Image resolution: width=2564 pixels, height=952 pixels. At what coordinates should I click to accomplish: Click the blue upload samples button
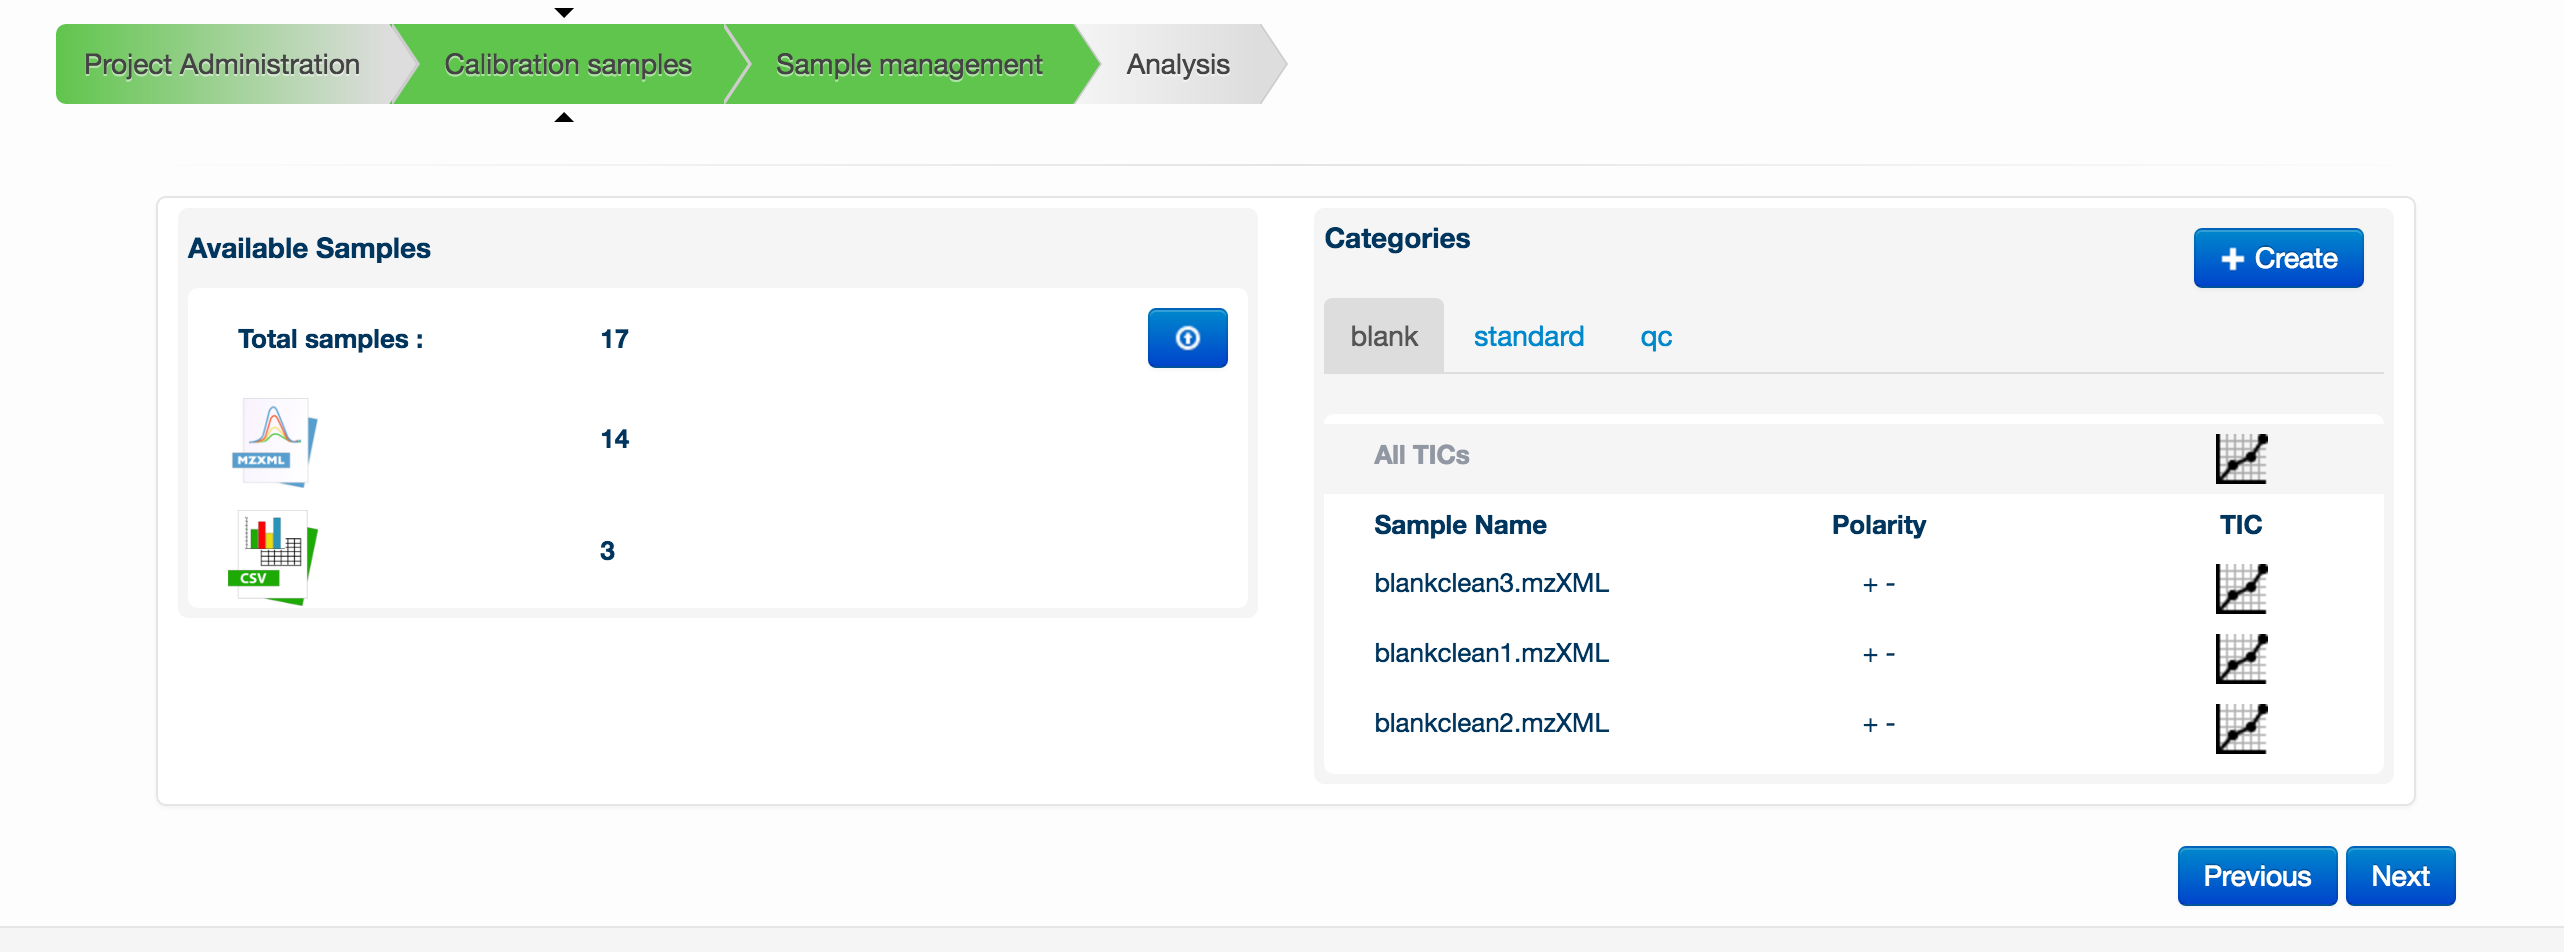coord(1187,338)
